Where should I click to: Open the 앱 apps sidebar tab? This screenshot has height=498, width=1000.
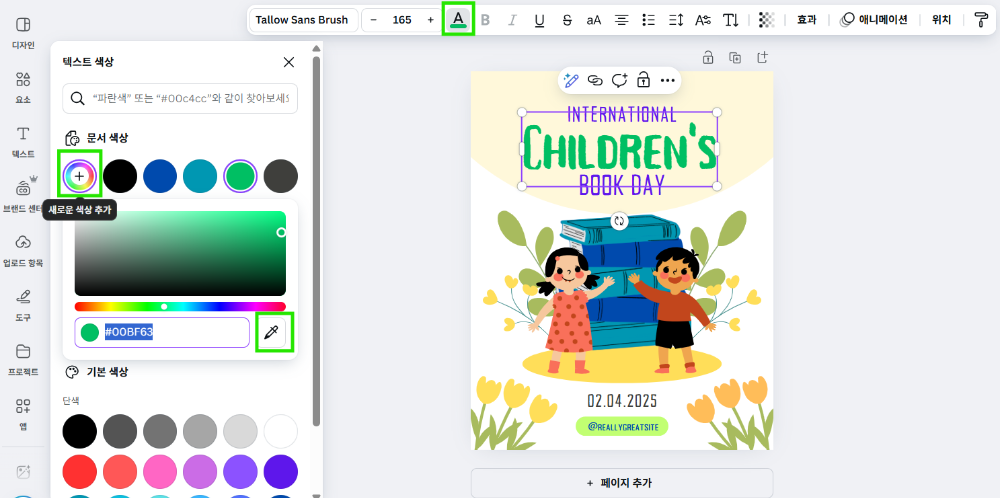23,413
